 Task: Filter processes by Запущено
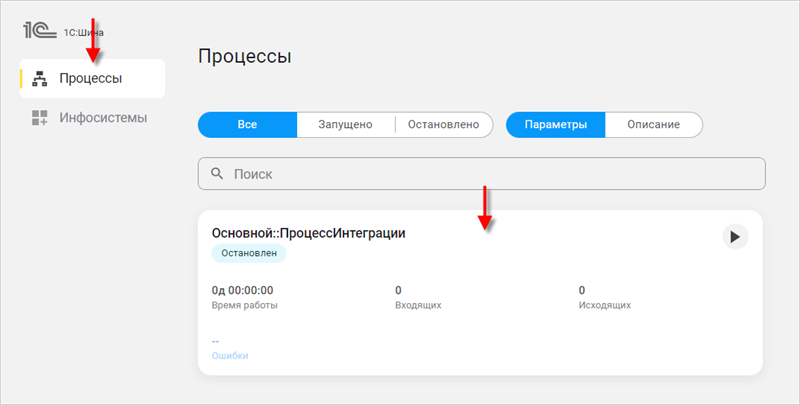click(345, 124)
